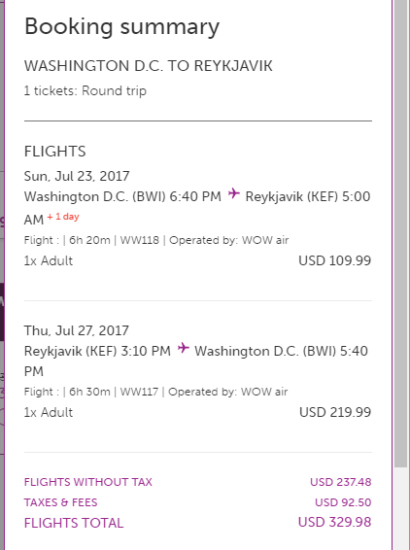Click the FLIGHTS section label

[x=55, y=152]
